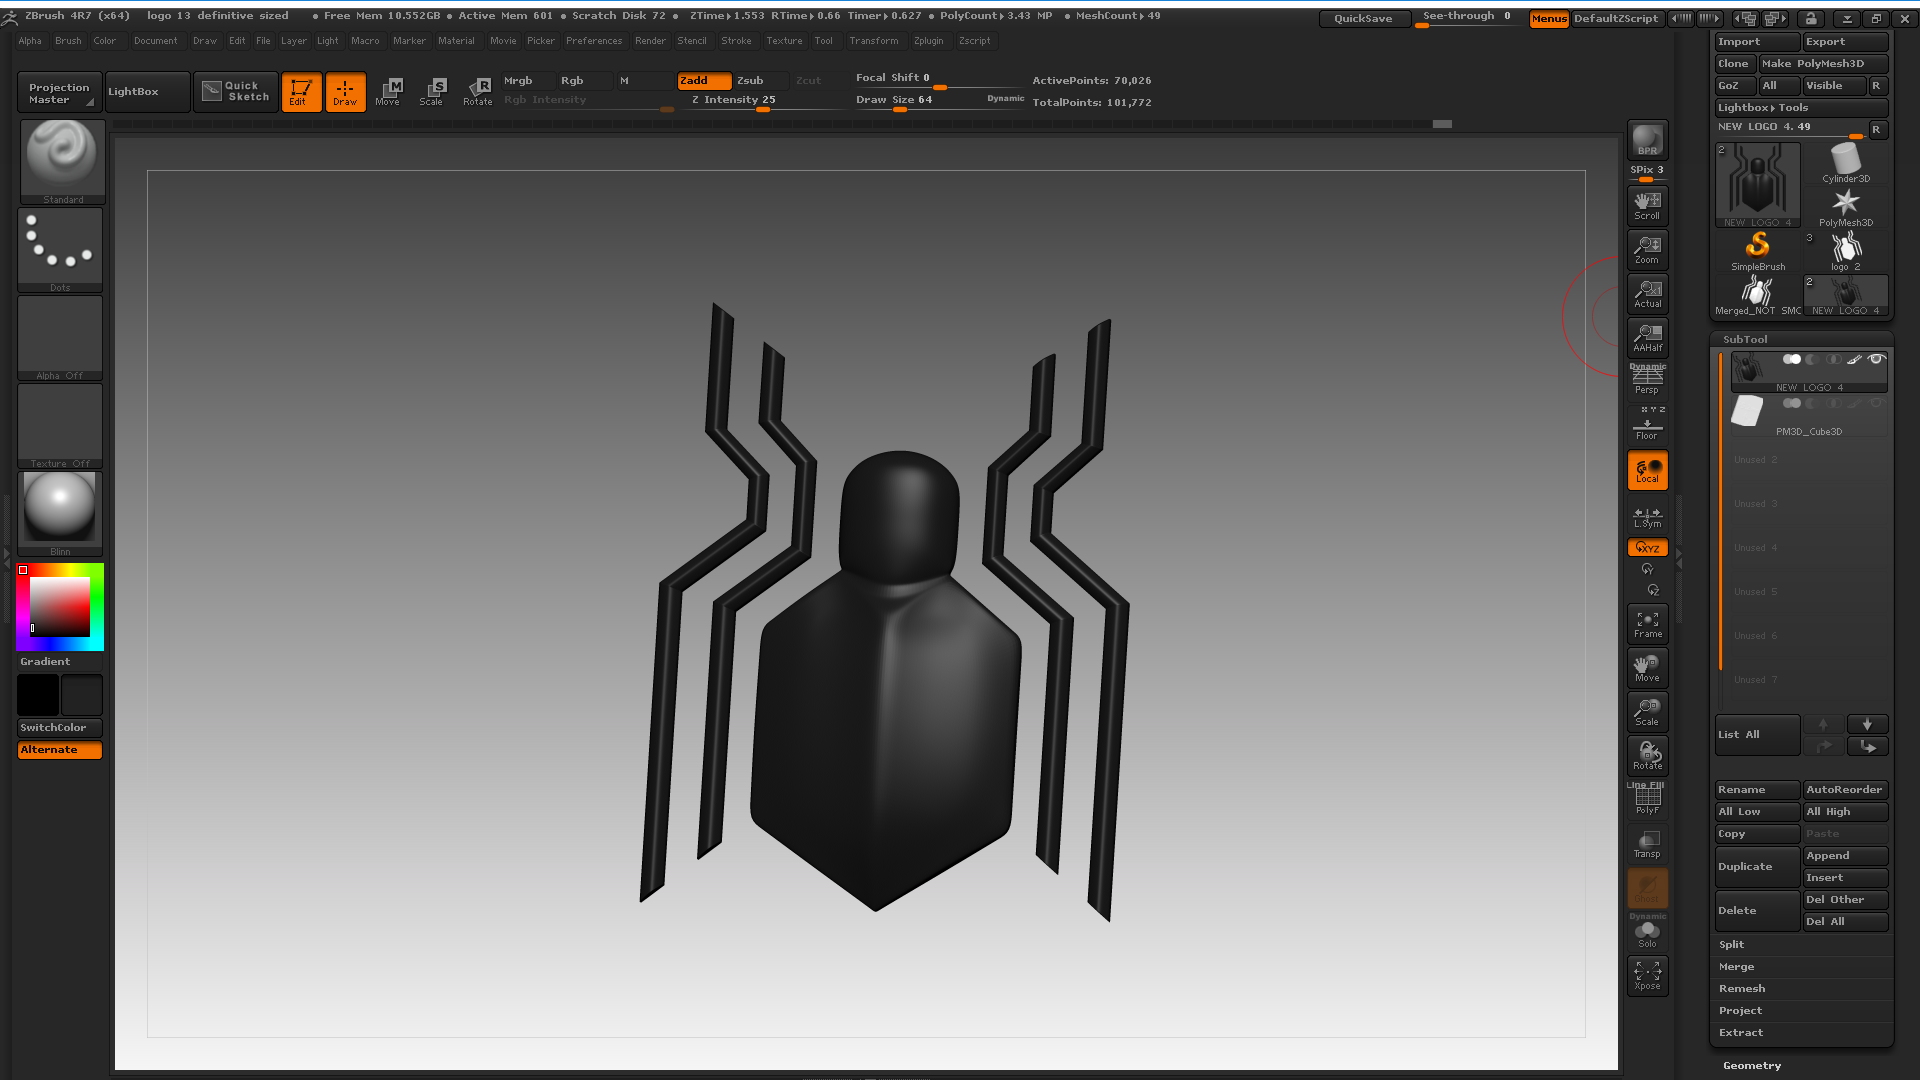The height and width of the screenshot is (1080, 1920).
Task: Open the Transform menu
Action: pyautogui.click(x=873, y=41)
